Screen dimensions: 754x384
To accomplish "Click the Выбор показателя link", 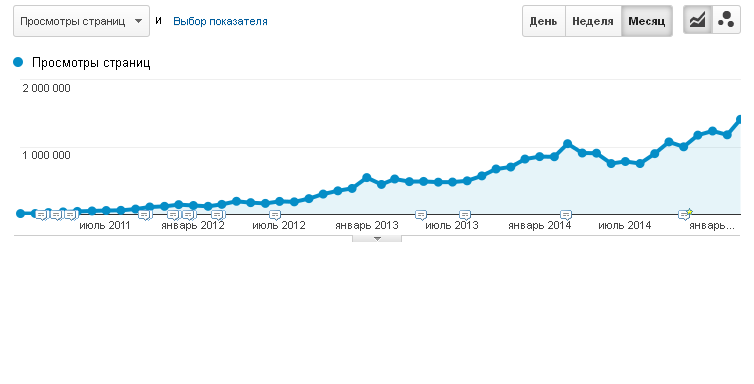I will click(x=220, y=21).
